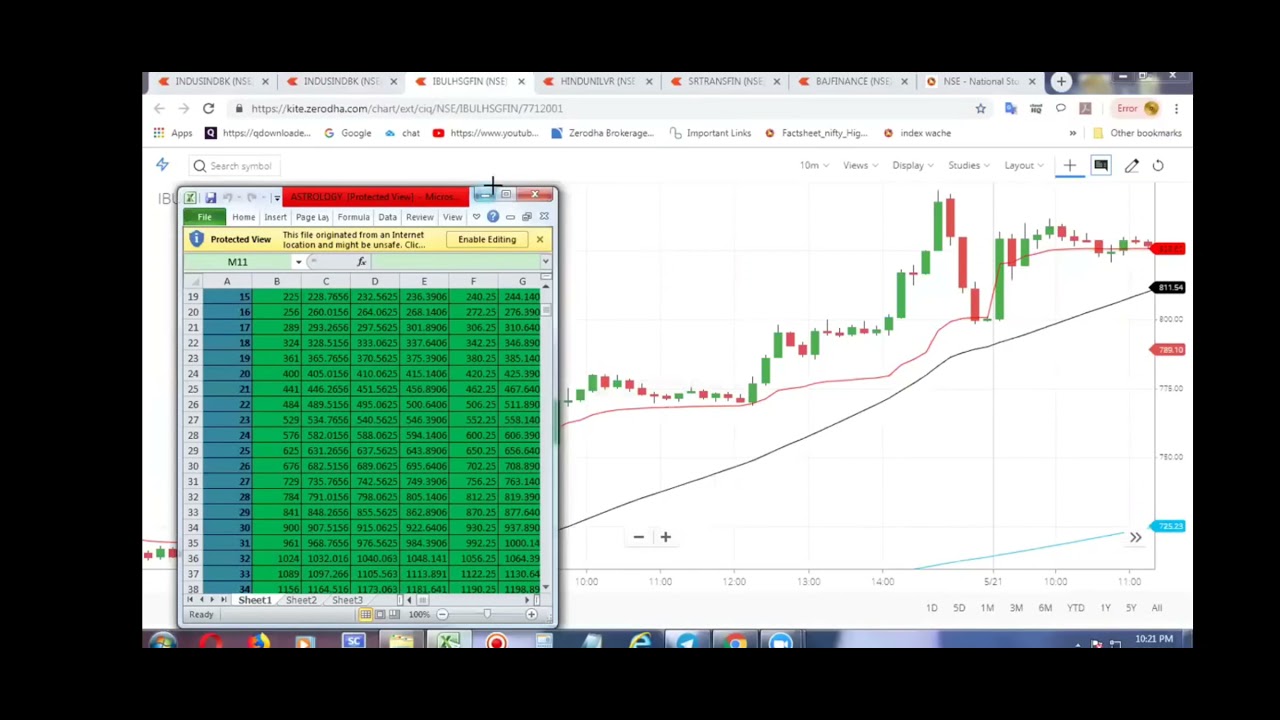Switch to NSE - National Stock tab
Screen dimensions: 1280x720
pyautogui.click(x=981, y=81)
